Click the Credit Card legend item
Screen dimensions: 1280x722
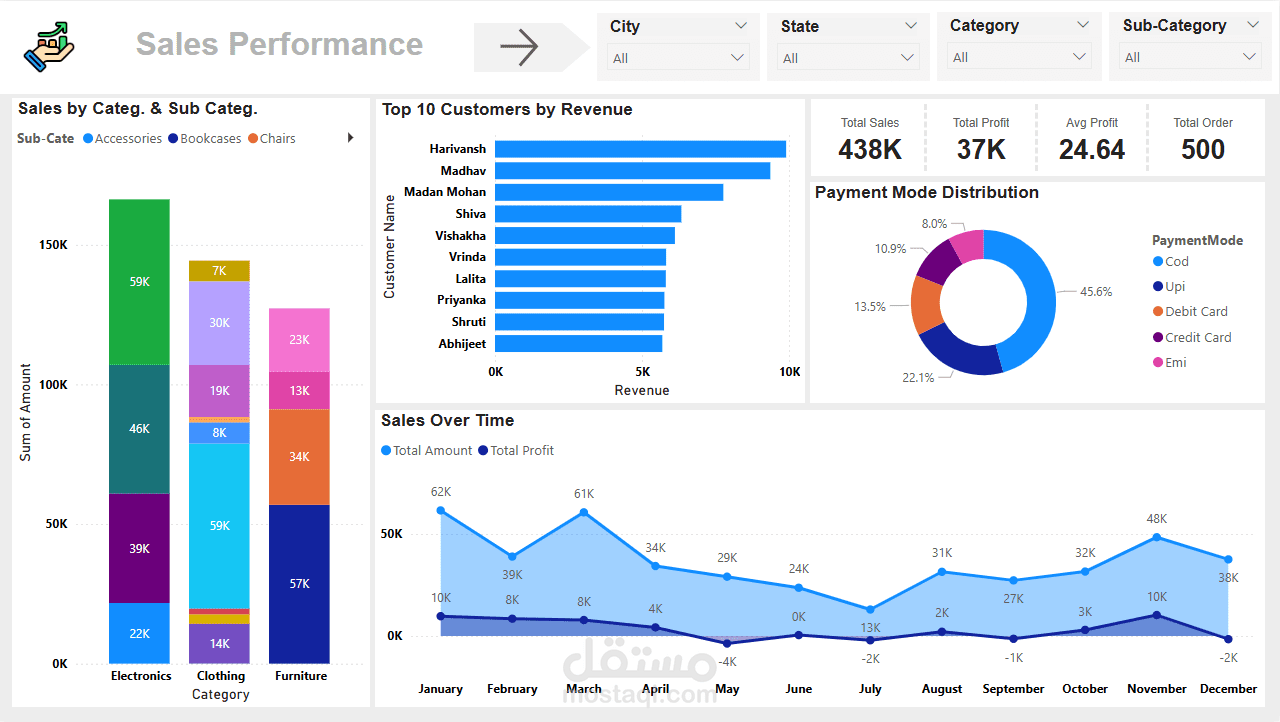click(1192, 337)
